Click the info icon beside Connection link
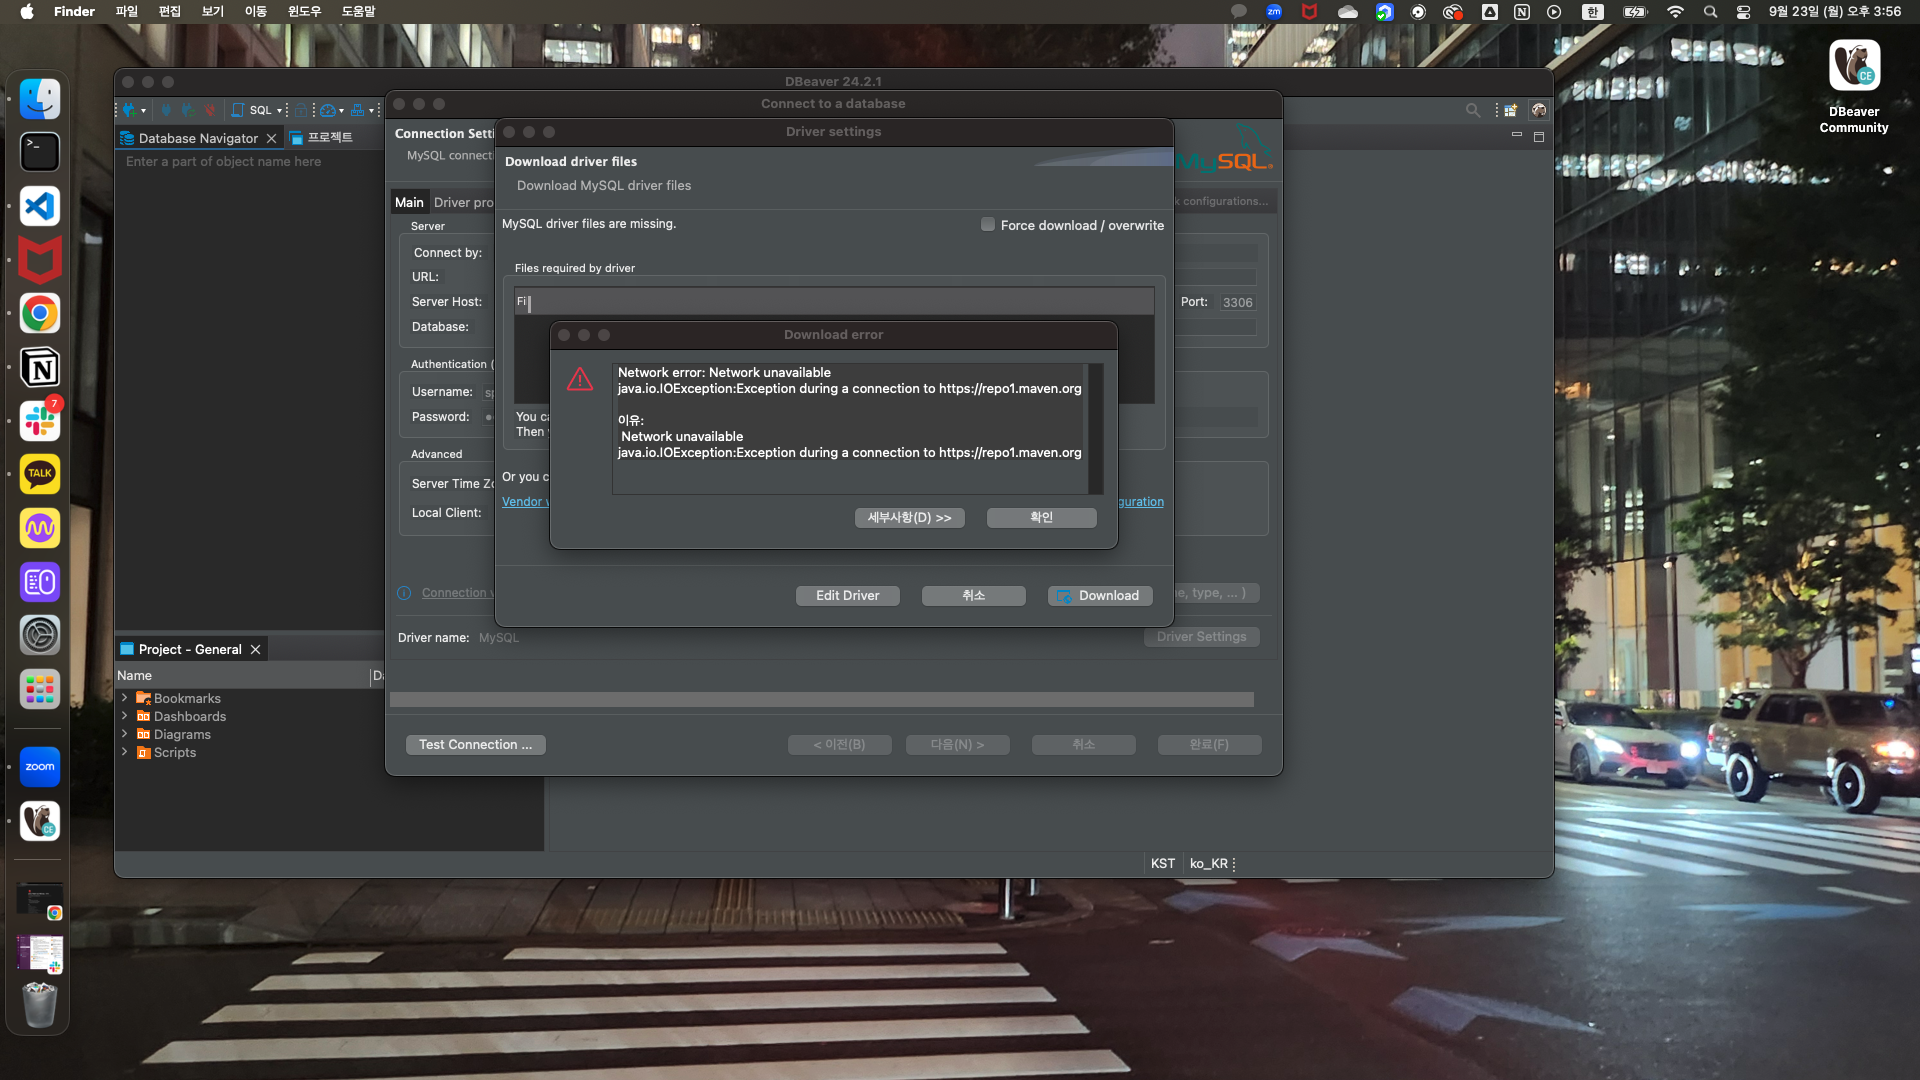 point(404,593)
